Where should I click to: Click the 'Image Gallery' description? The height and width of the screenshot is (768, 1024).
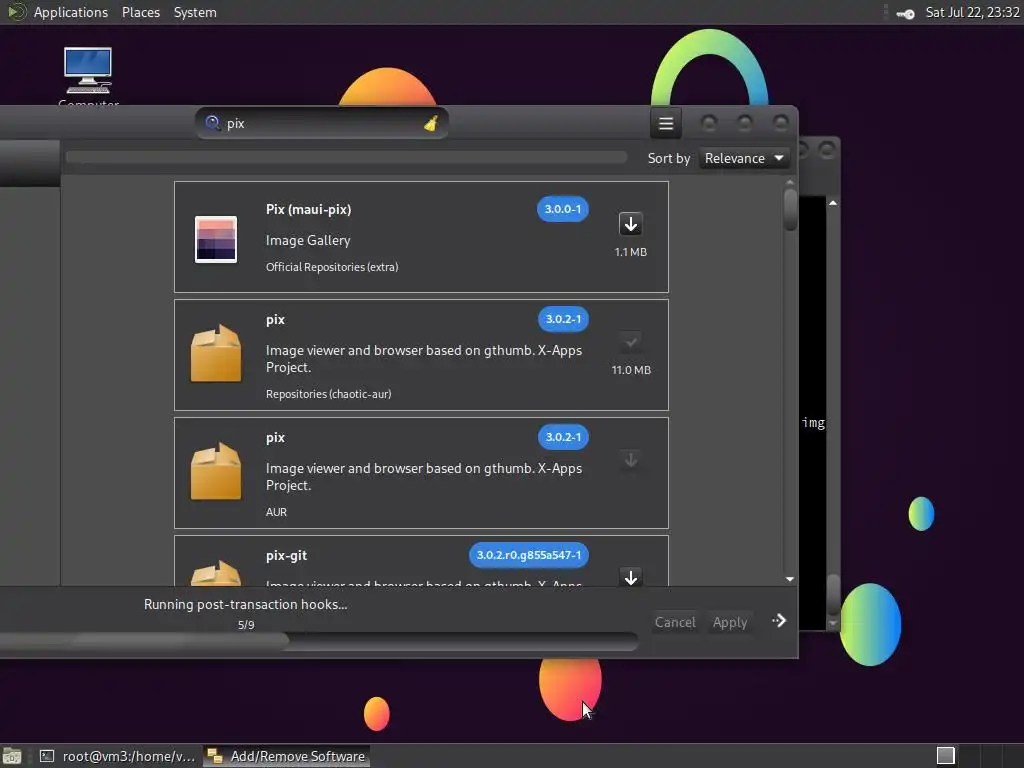(x=308, y=241)
